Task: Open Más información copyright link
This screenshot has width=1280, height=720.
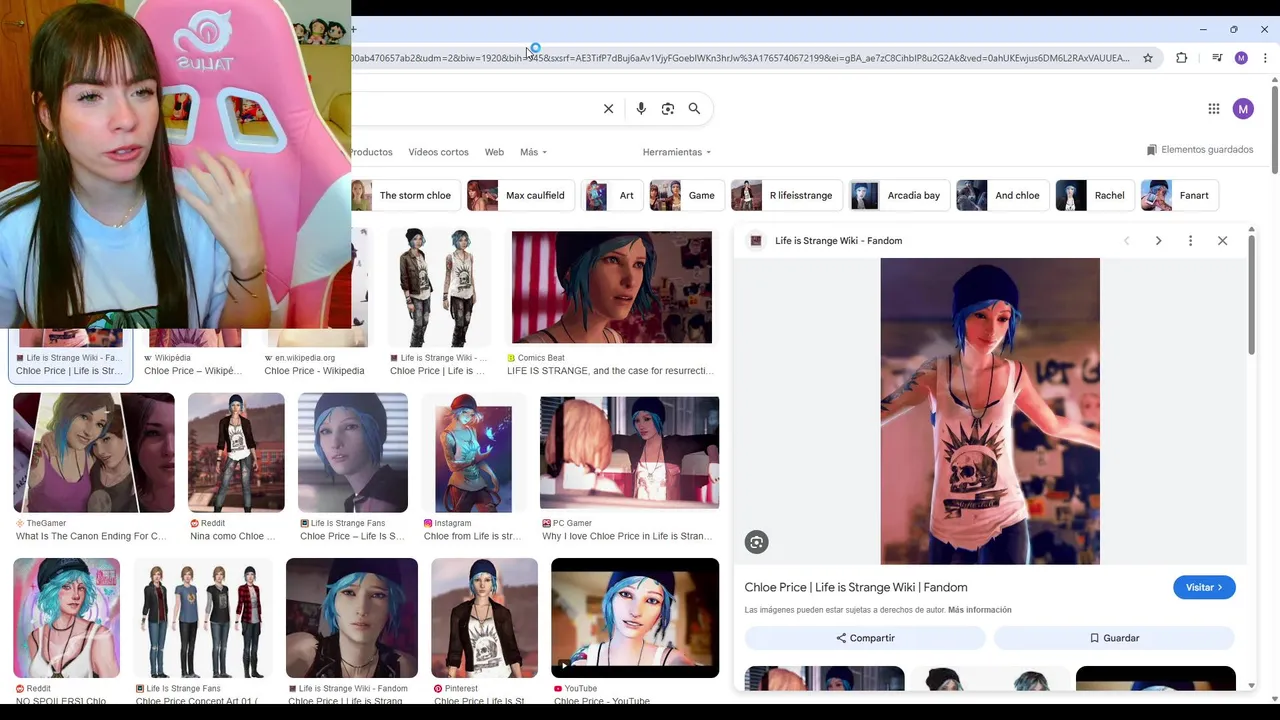Action: (x=980, y=610)
